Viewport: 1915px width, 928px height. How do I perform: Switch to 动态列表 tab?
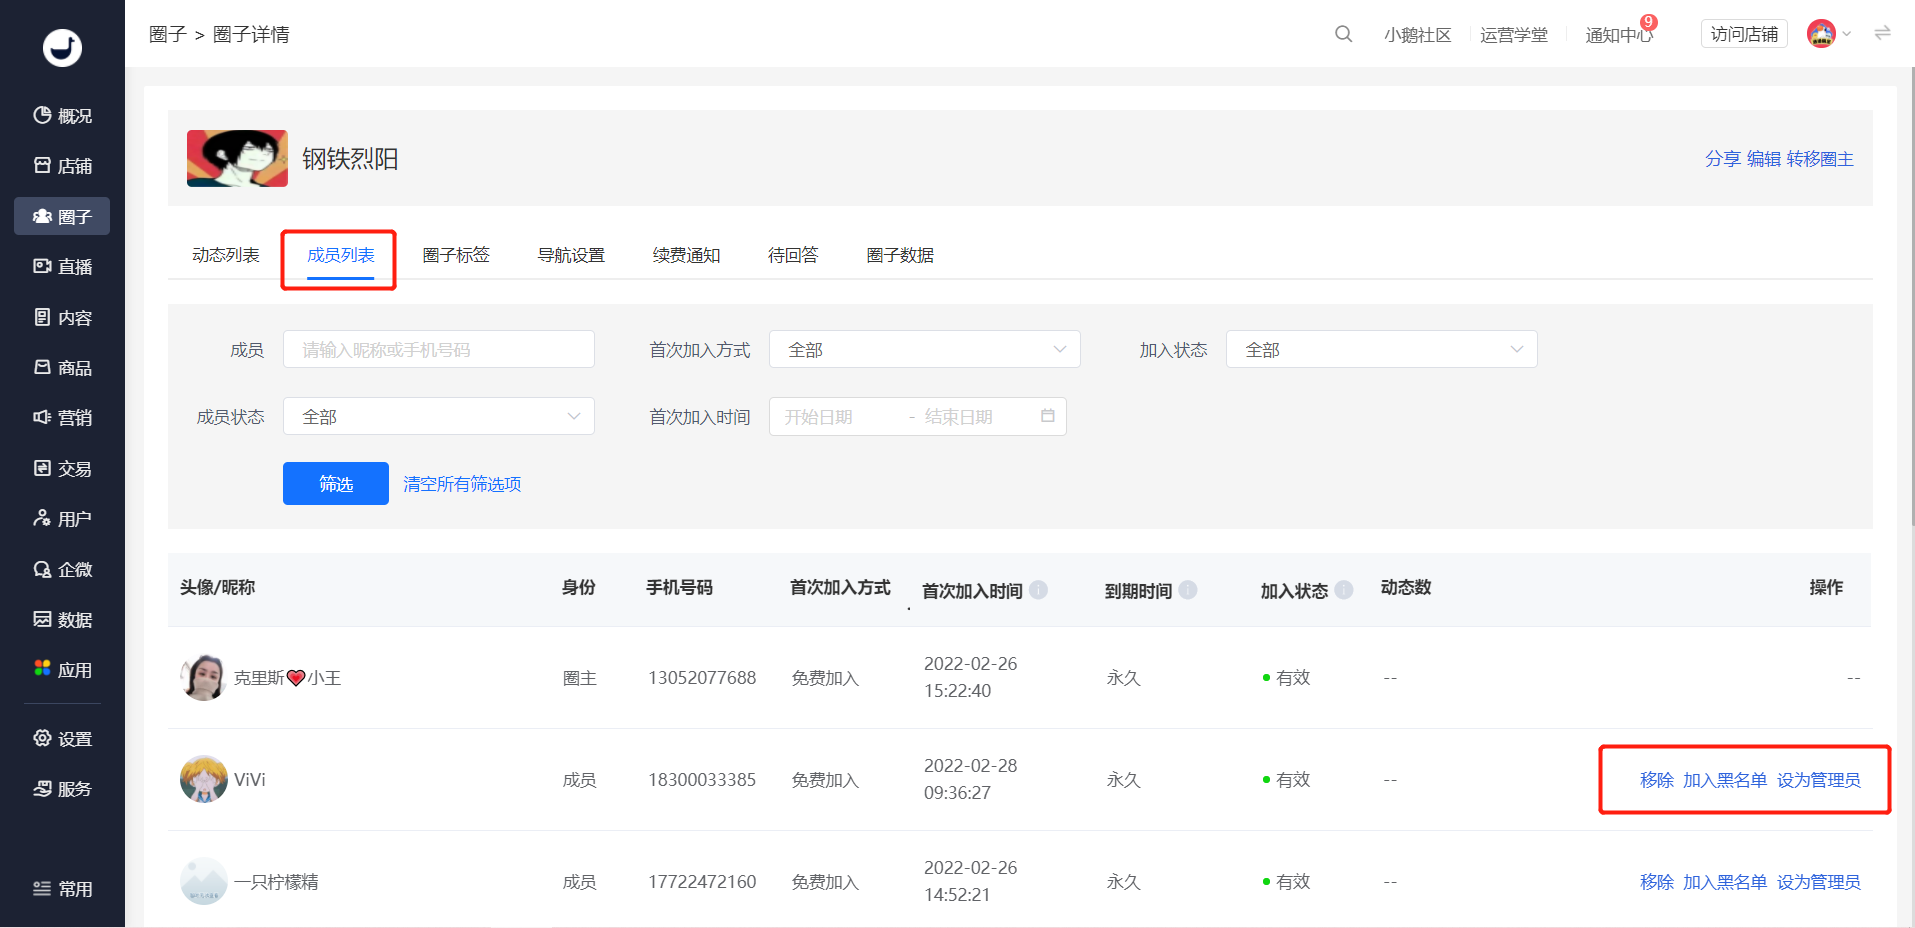click(226, 255)
